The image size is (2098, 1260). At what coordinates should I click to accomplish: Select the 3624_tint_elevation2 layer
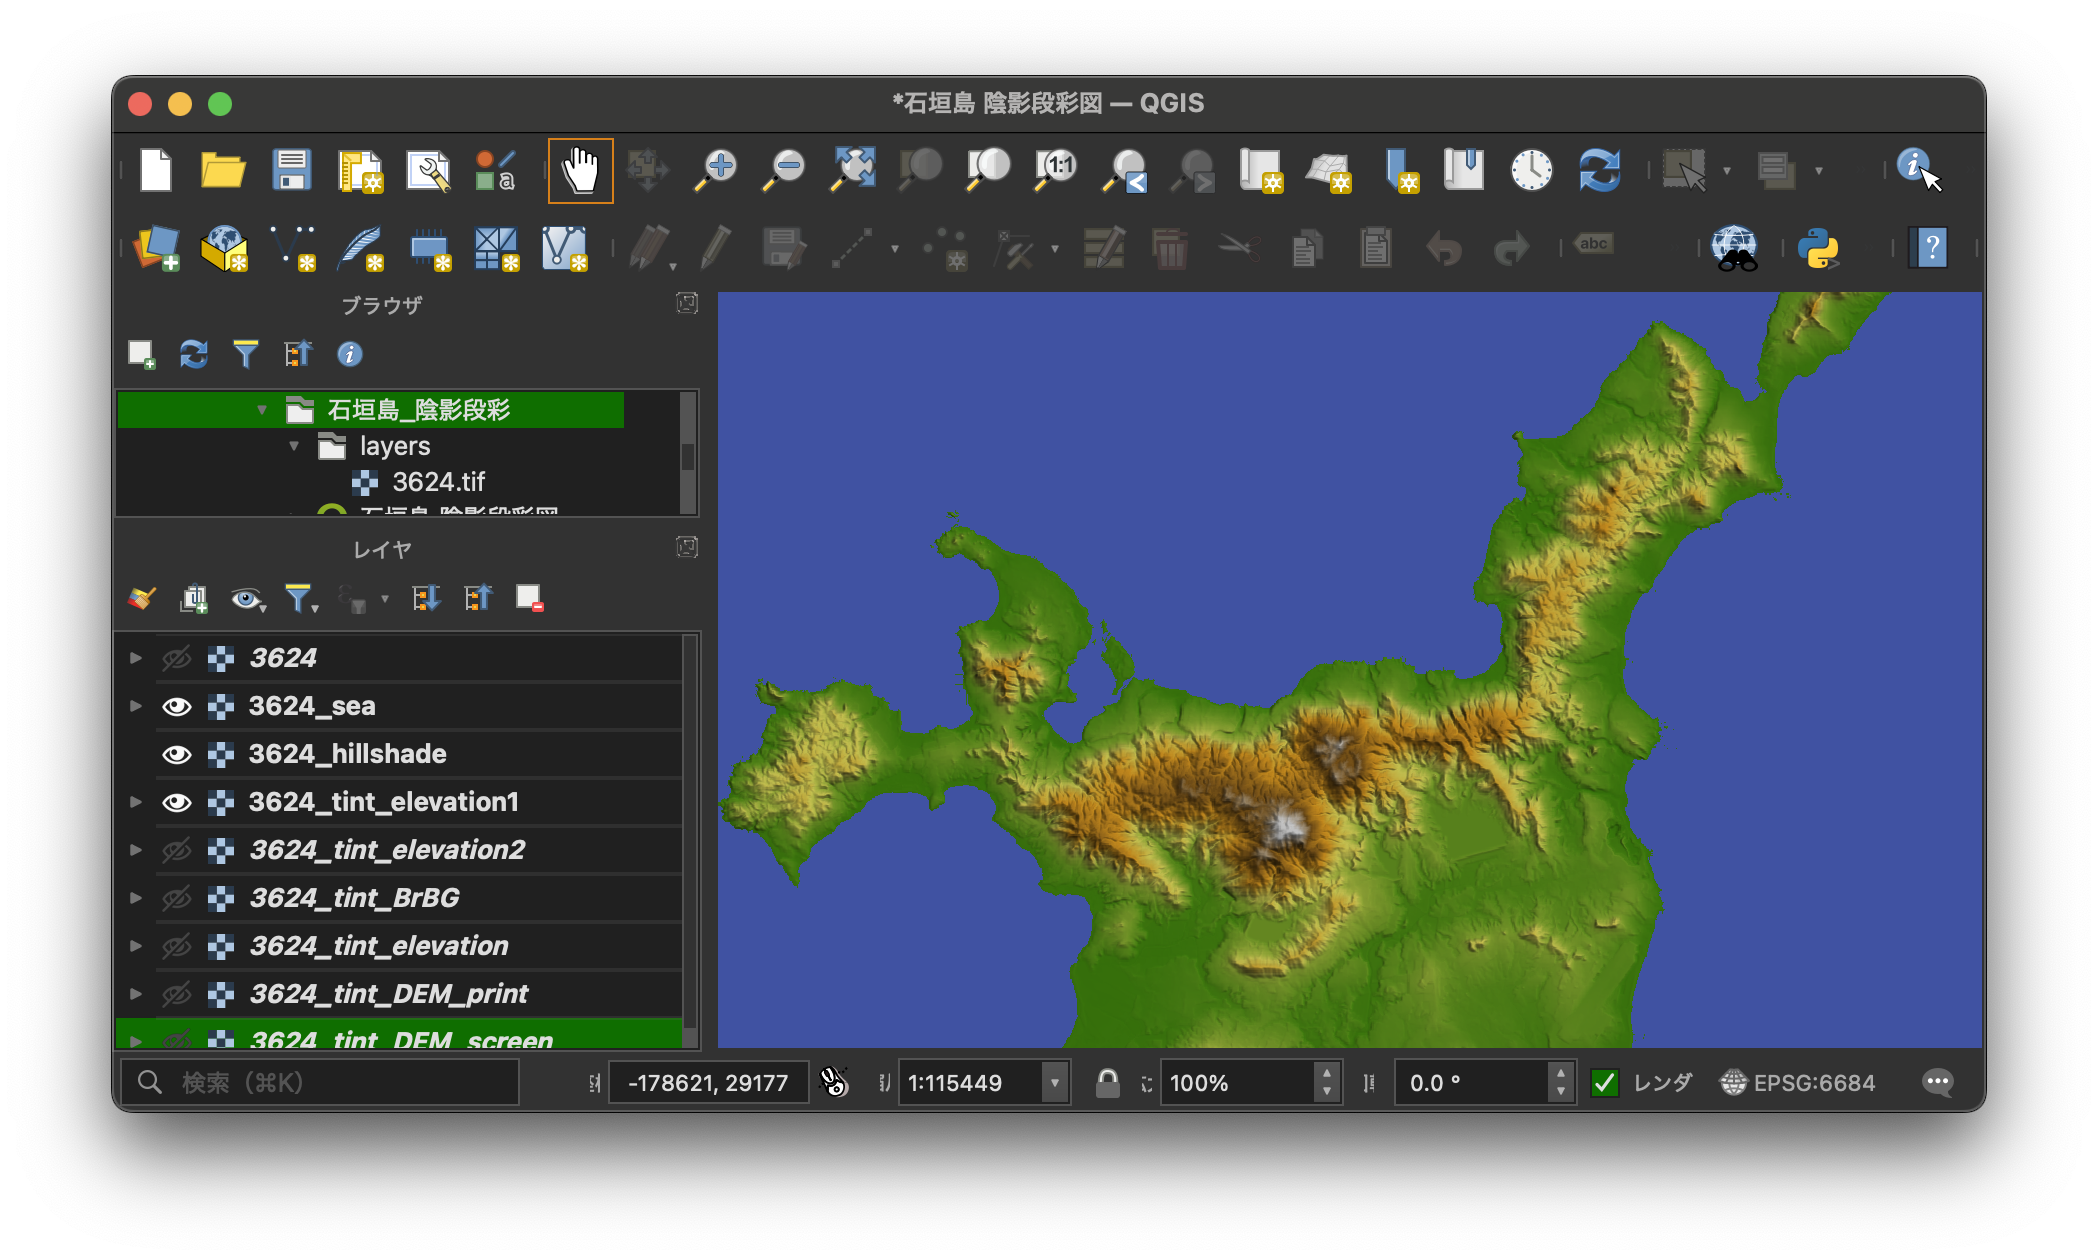click(x=387, y=850)
